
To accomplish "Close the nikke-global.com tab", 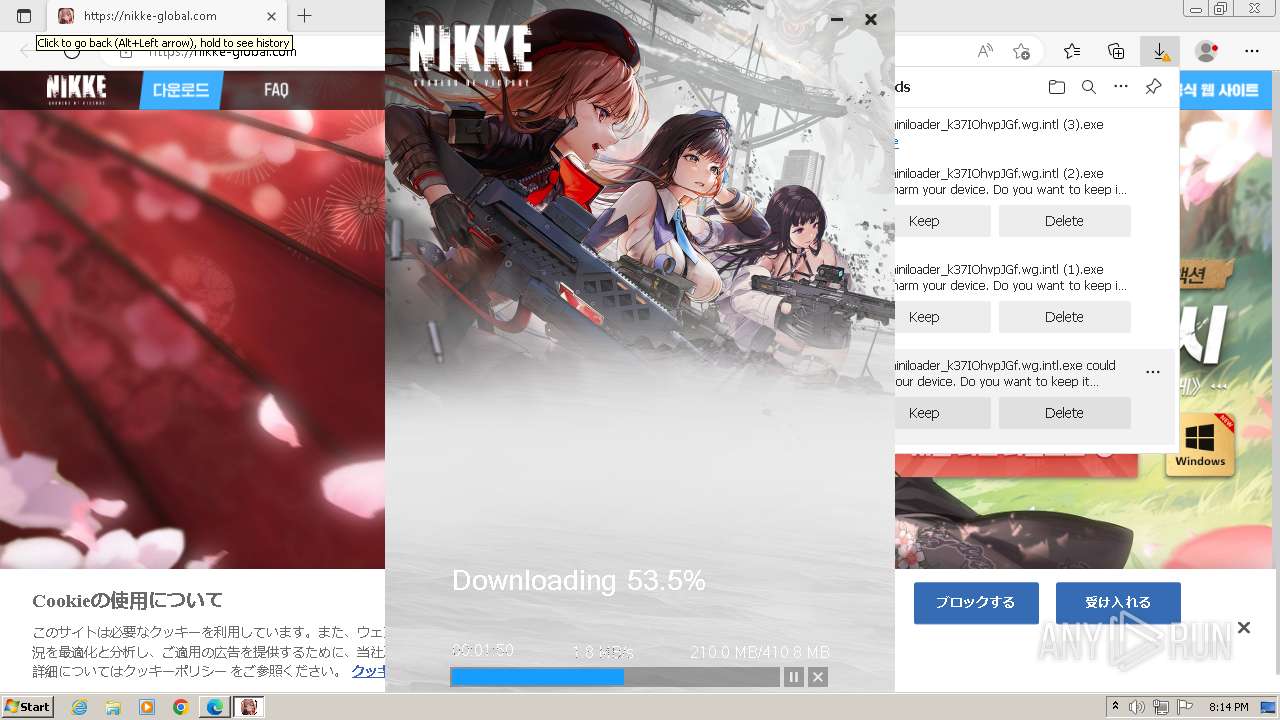I will click(272, 16).
